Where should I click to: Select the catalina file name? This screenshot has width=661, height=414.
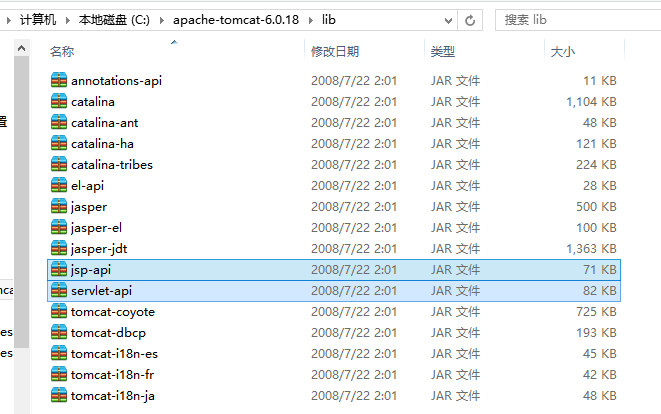pos(93,102)
